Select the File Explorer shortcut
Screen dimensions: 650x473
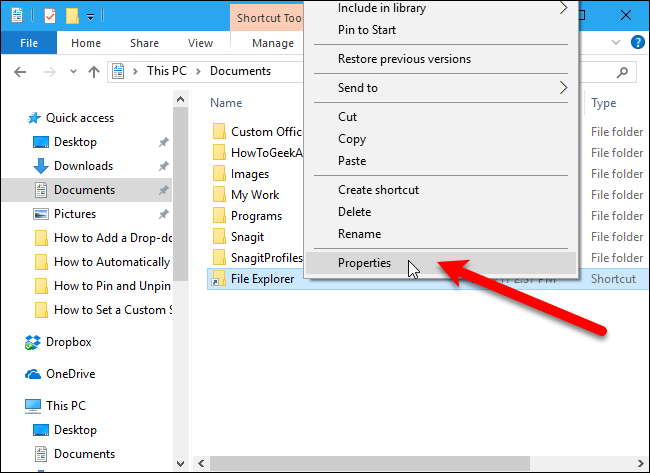coord(262,279)
